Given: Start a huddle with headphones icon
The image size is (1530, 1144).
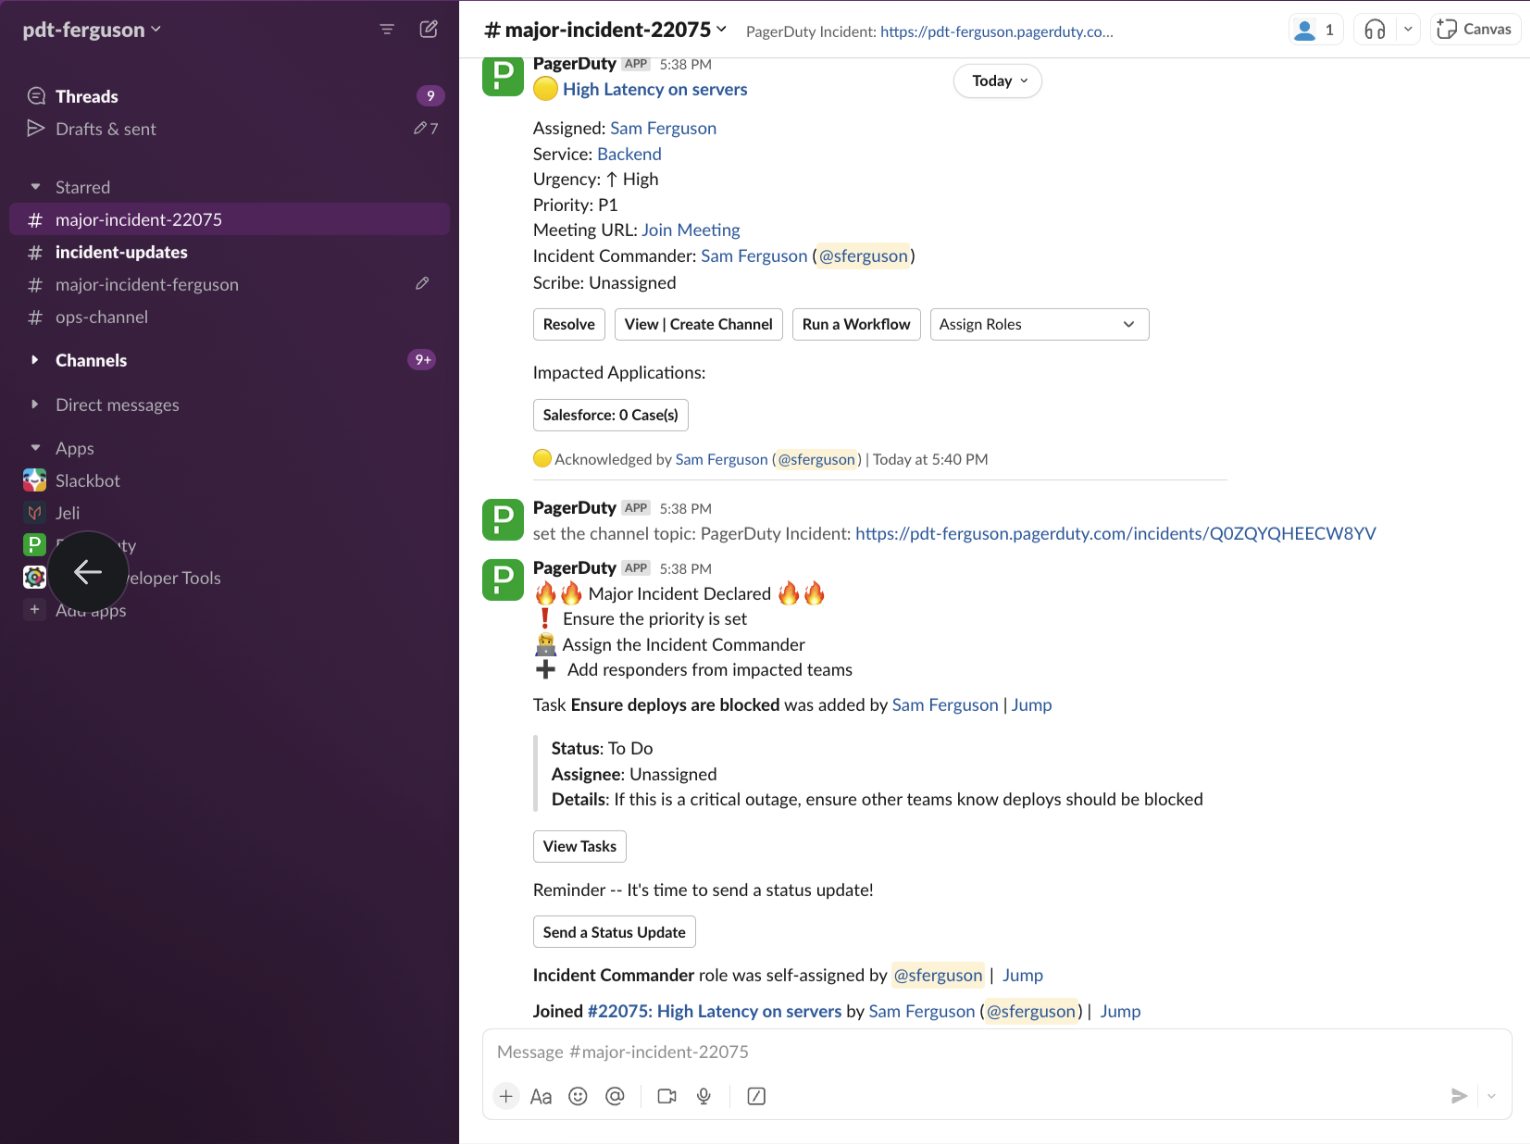Looking at the screenshot, I should point(1374,29).
